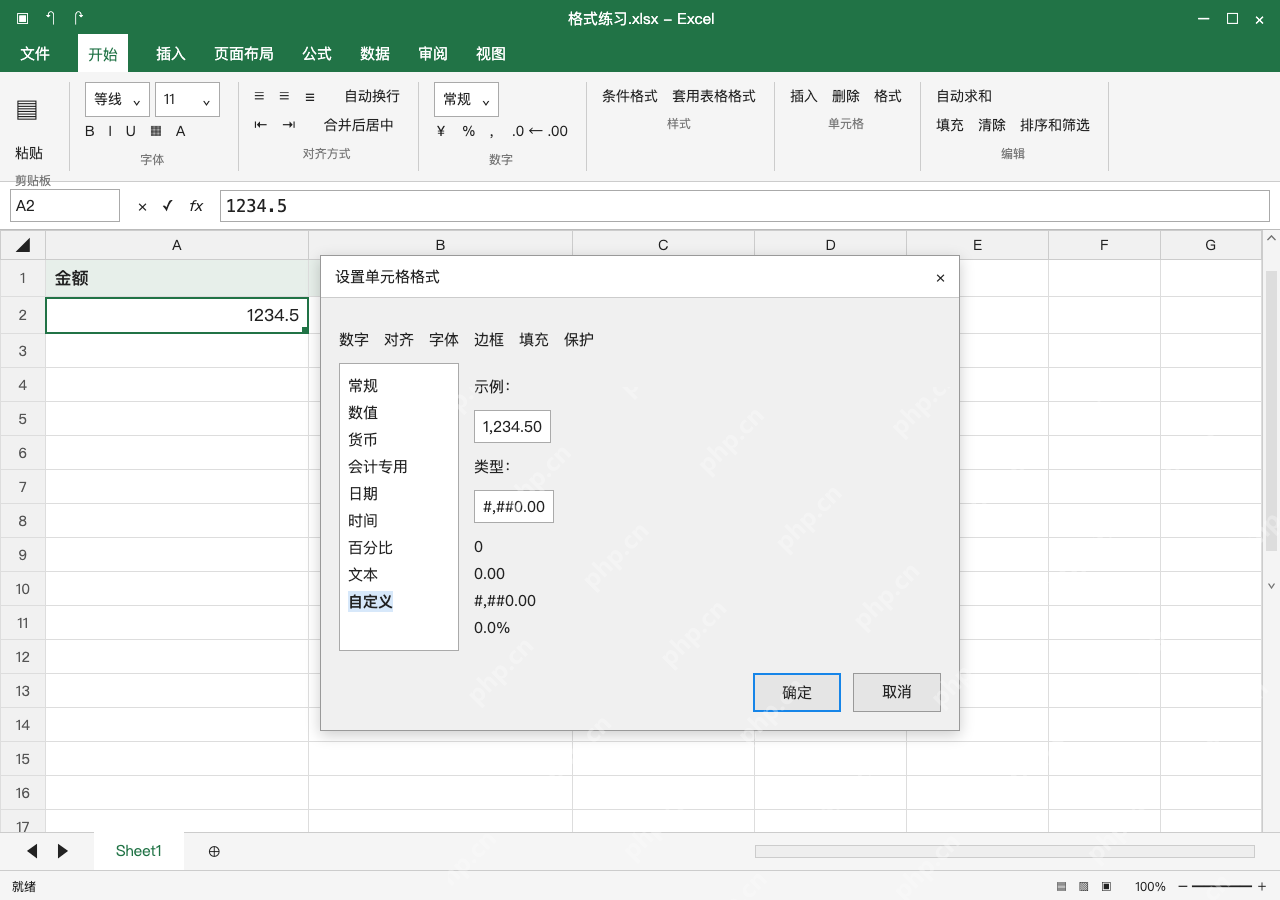Image resolution: width=1280 pixels, height=900 pixels.
Task: Click the 类型 format code input field
Action: [x=514, y=506]
